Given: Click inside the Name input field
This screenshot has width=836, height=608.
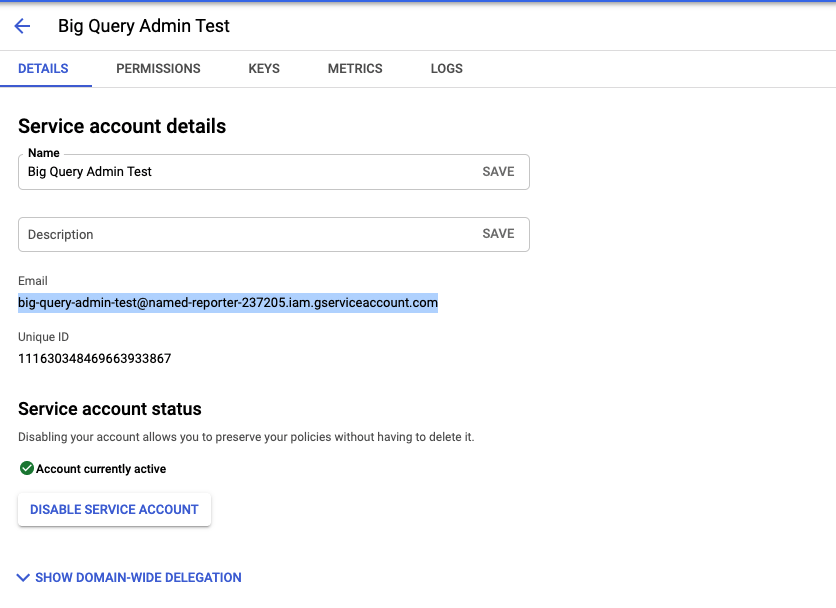Looking at the screenshot, I should tap(200, 172).
